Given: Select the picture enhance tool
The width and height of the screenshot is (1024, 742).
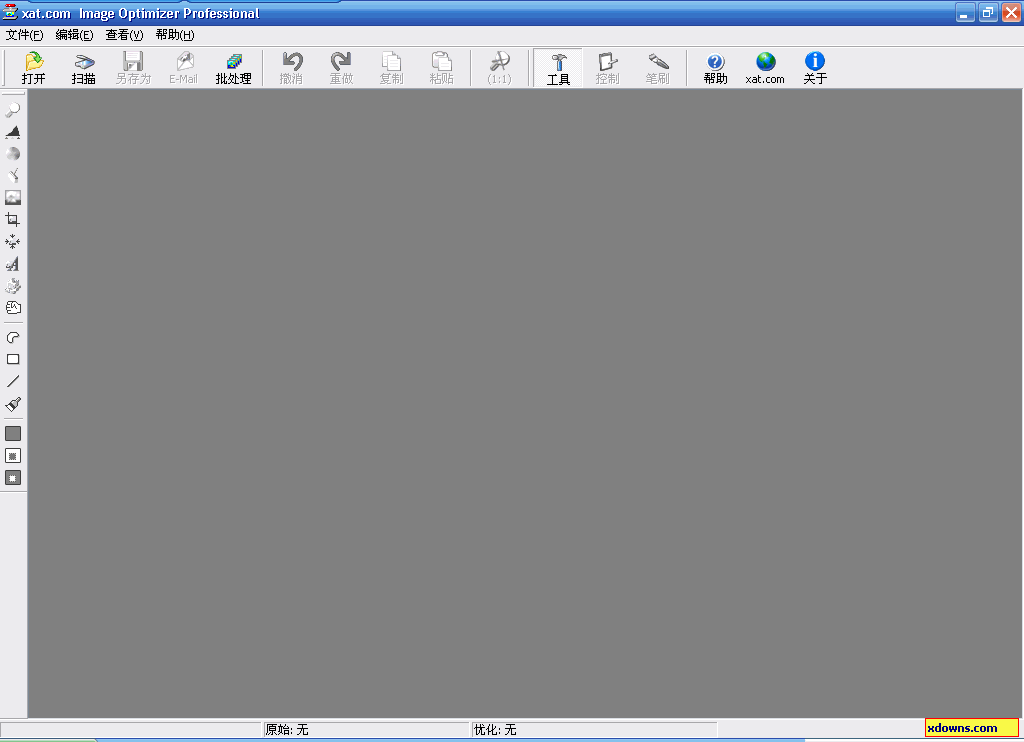Looking at the screenshot, I should click(x=13, y=198).
